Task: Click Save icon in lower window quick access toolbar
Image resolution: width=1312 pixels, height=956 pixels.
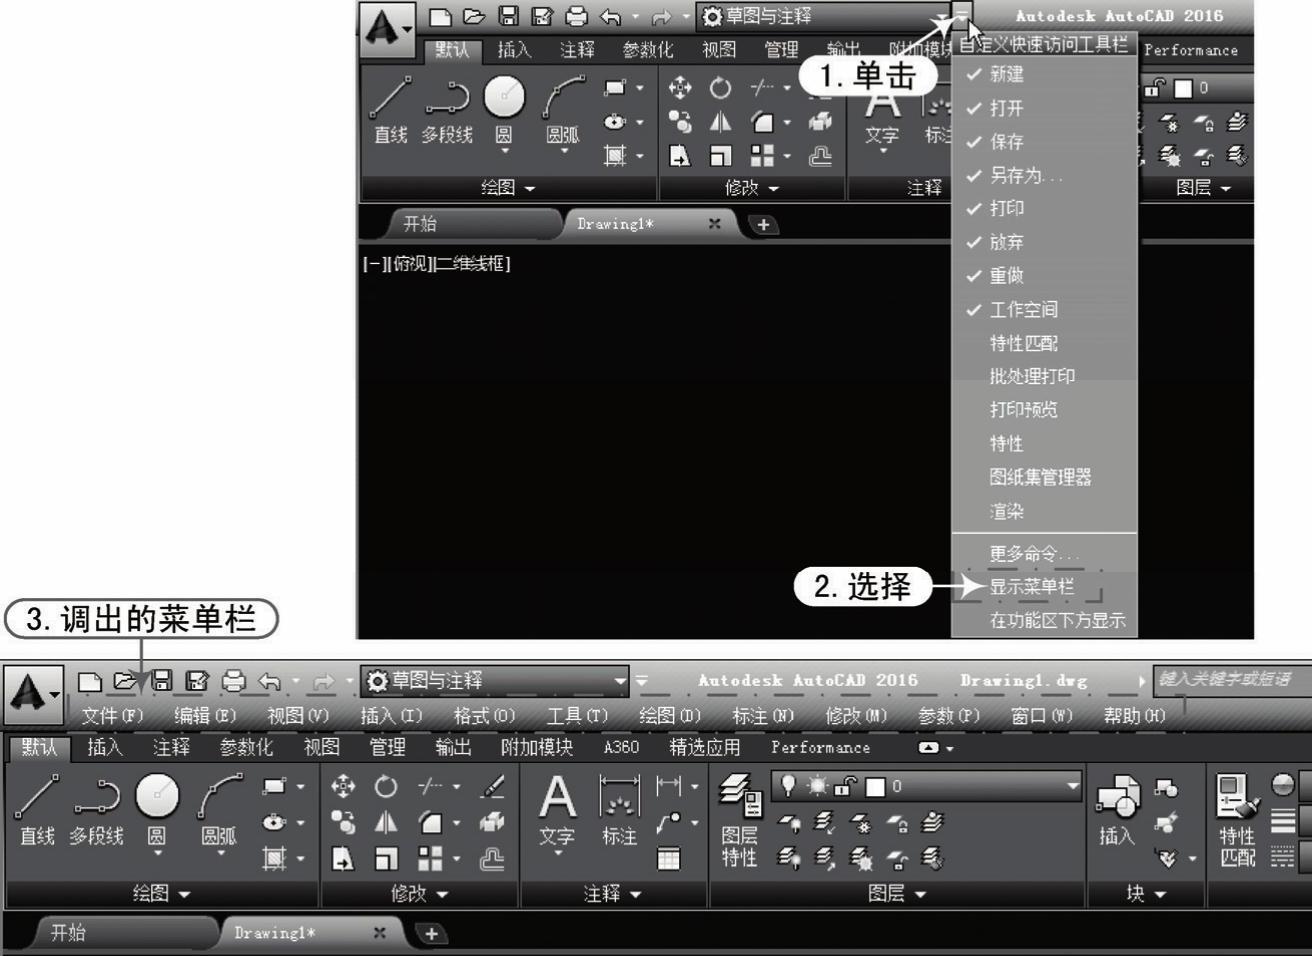Action: click(161, 681)
